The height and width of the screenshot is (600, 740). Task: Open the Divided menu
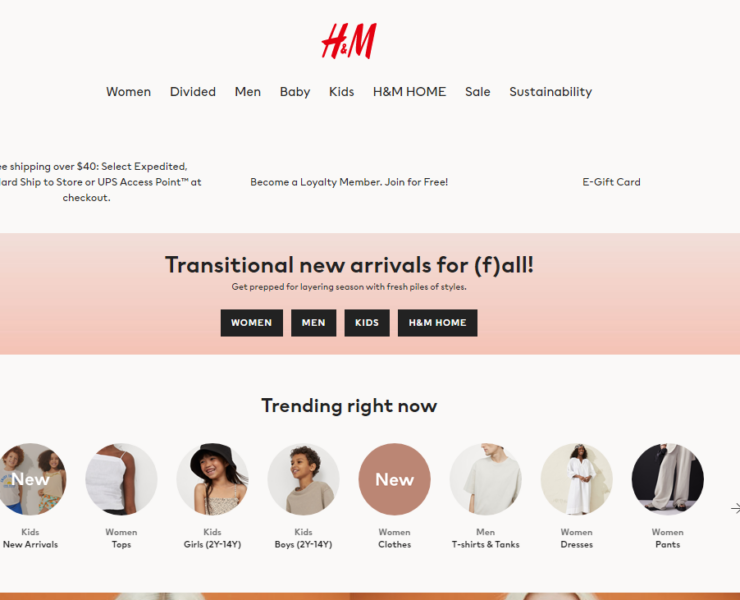tap(193, 92)
